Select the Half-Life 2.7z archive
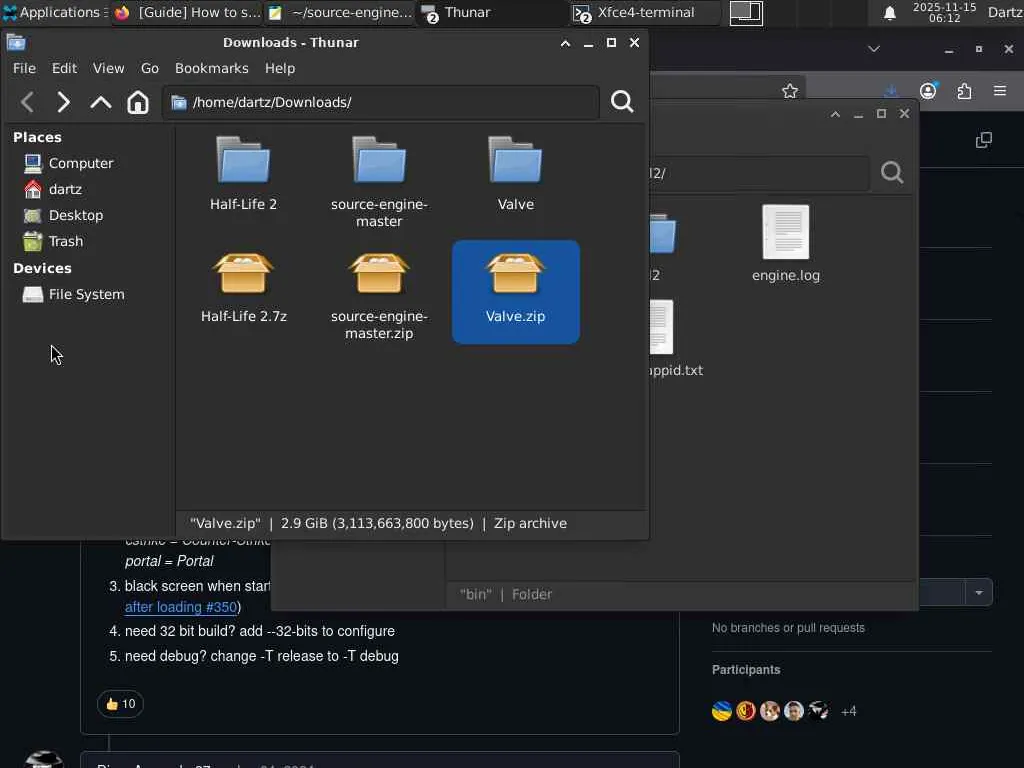 (x=243, y=273)
